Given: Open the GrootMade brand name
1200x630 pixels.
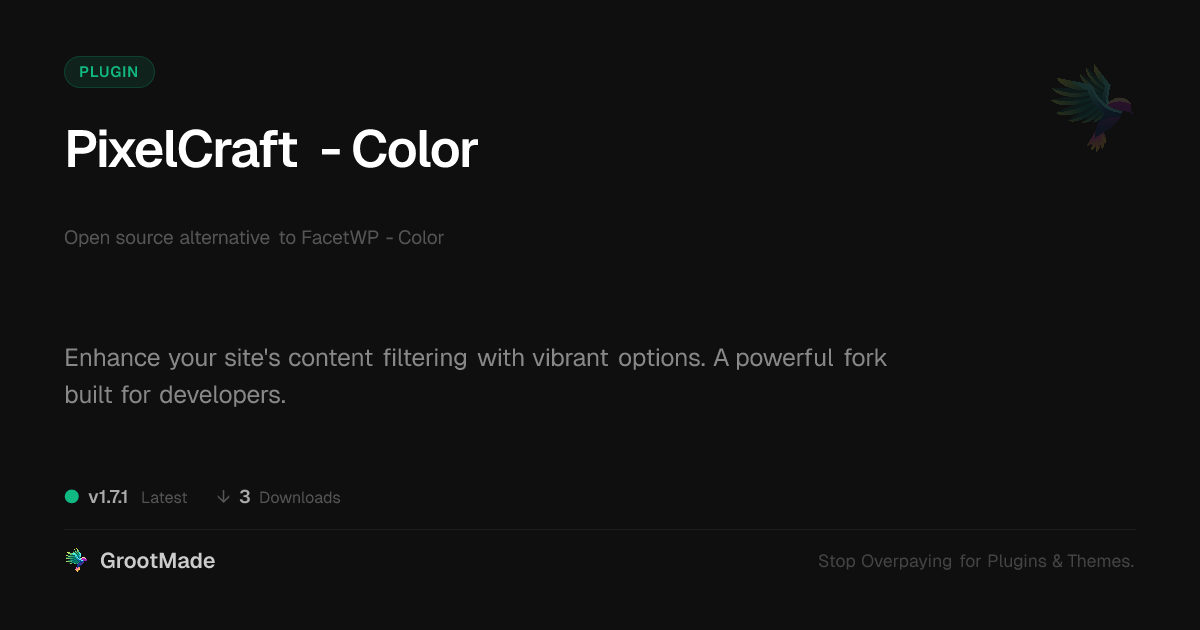Looking at the screenshot, I should [157, 561].
